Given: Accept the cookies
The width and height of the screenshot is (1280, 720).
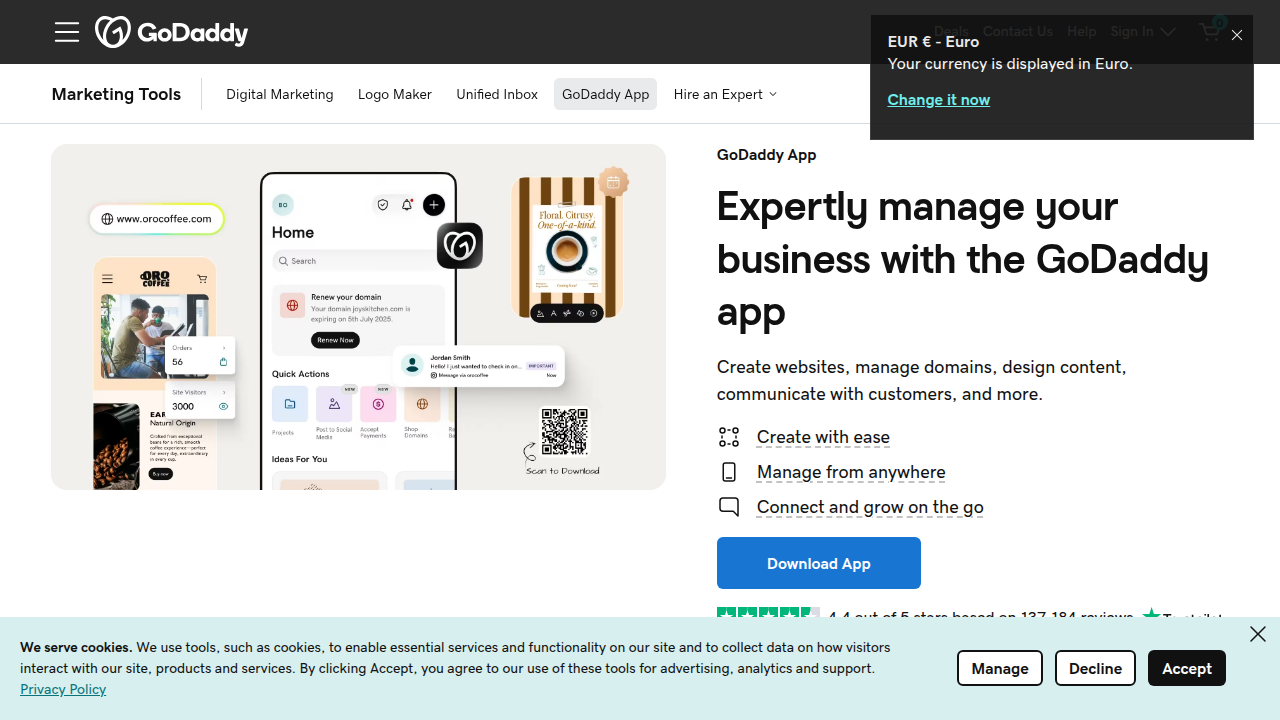Looking at the screenshot, I should pos(1186,668).
